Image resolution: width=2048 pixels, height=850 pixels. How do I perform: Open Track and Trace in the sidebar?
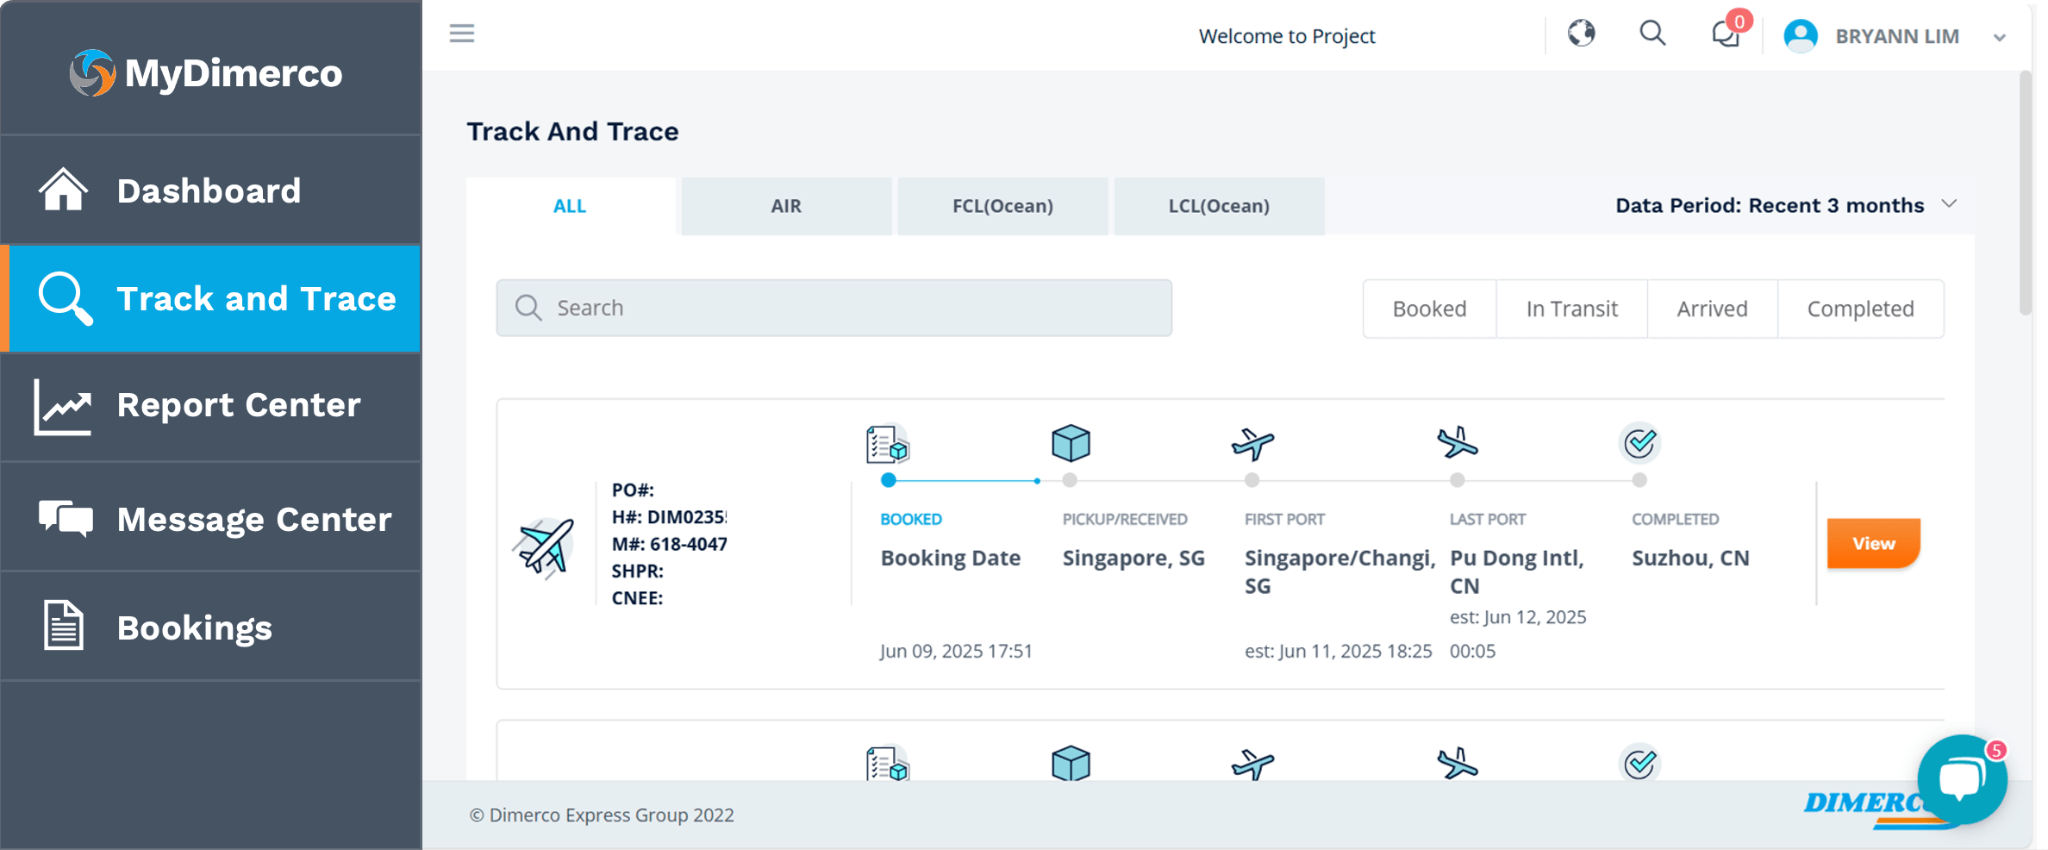point(211,298)
